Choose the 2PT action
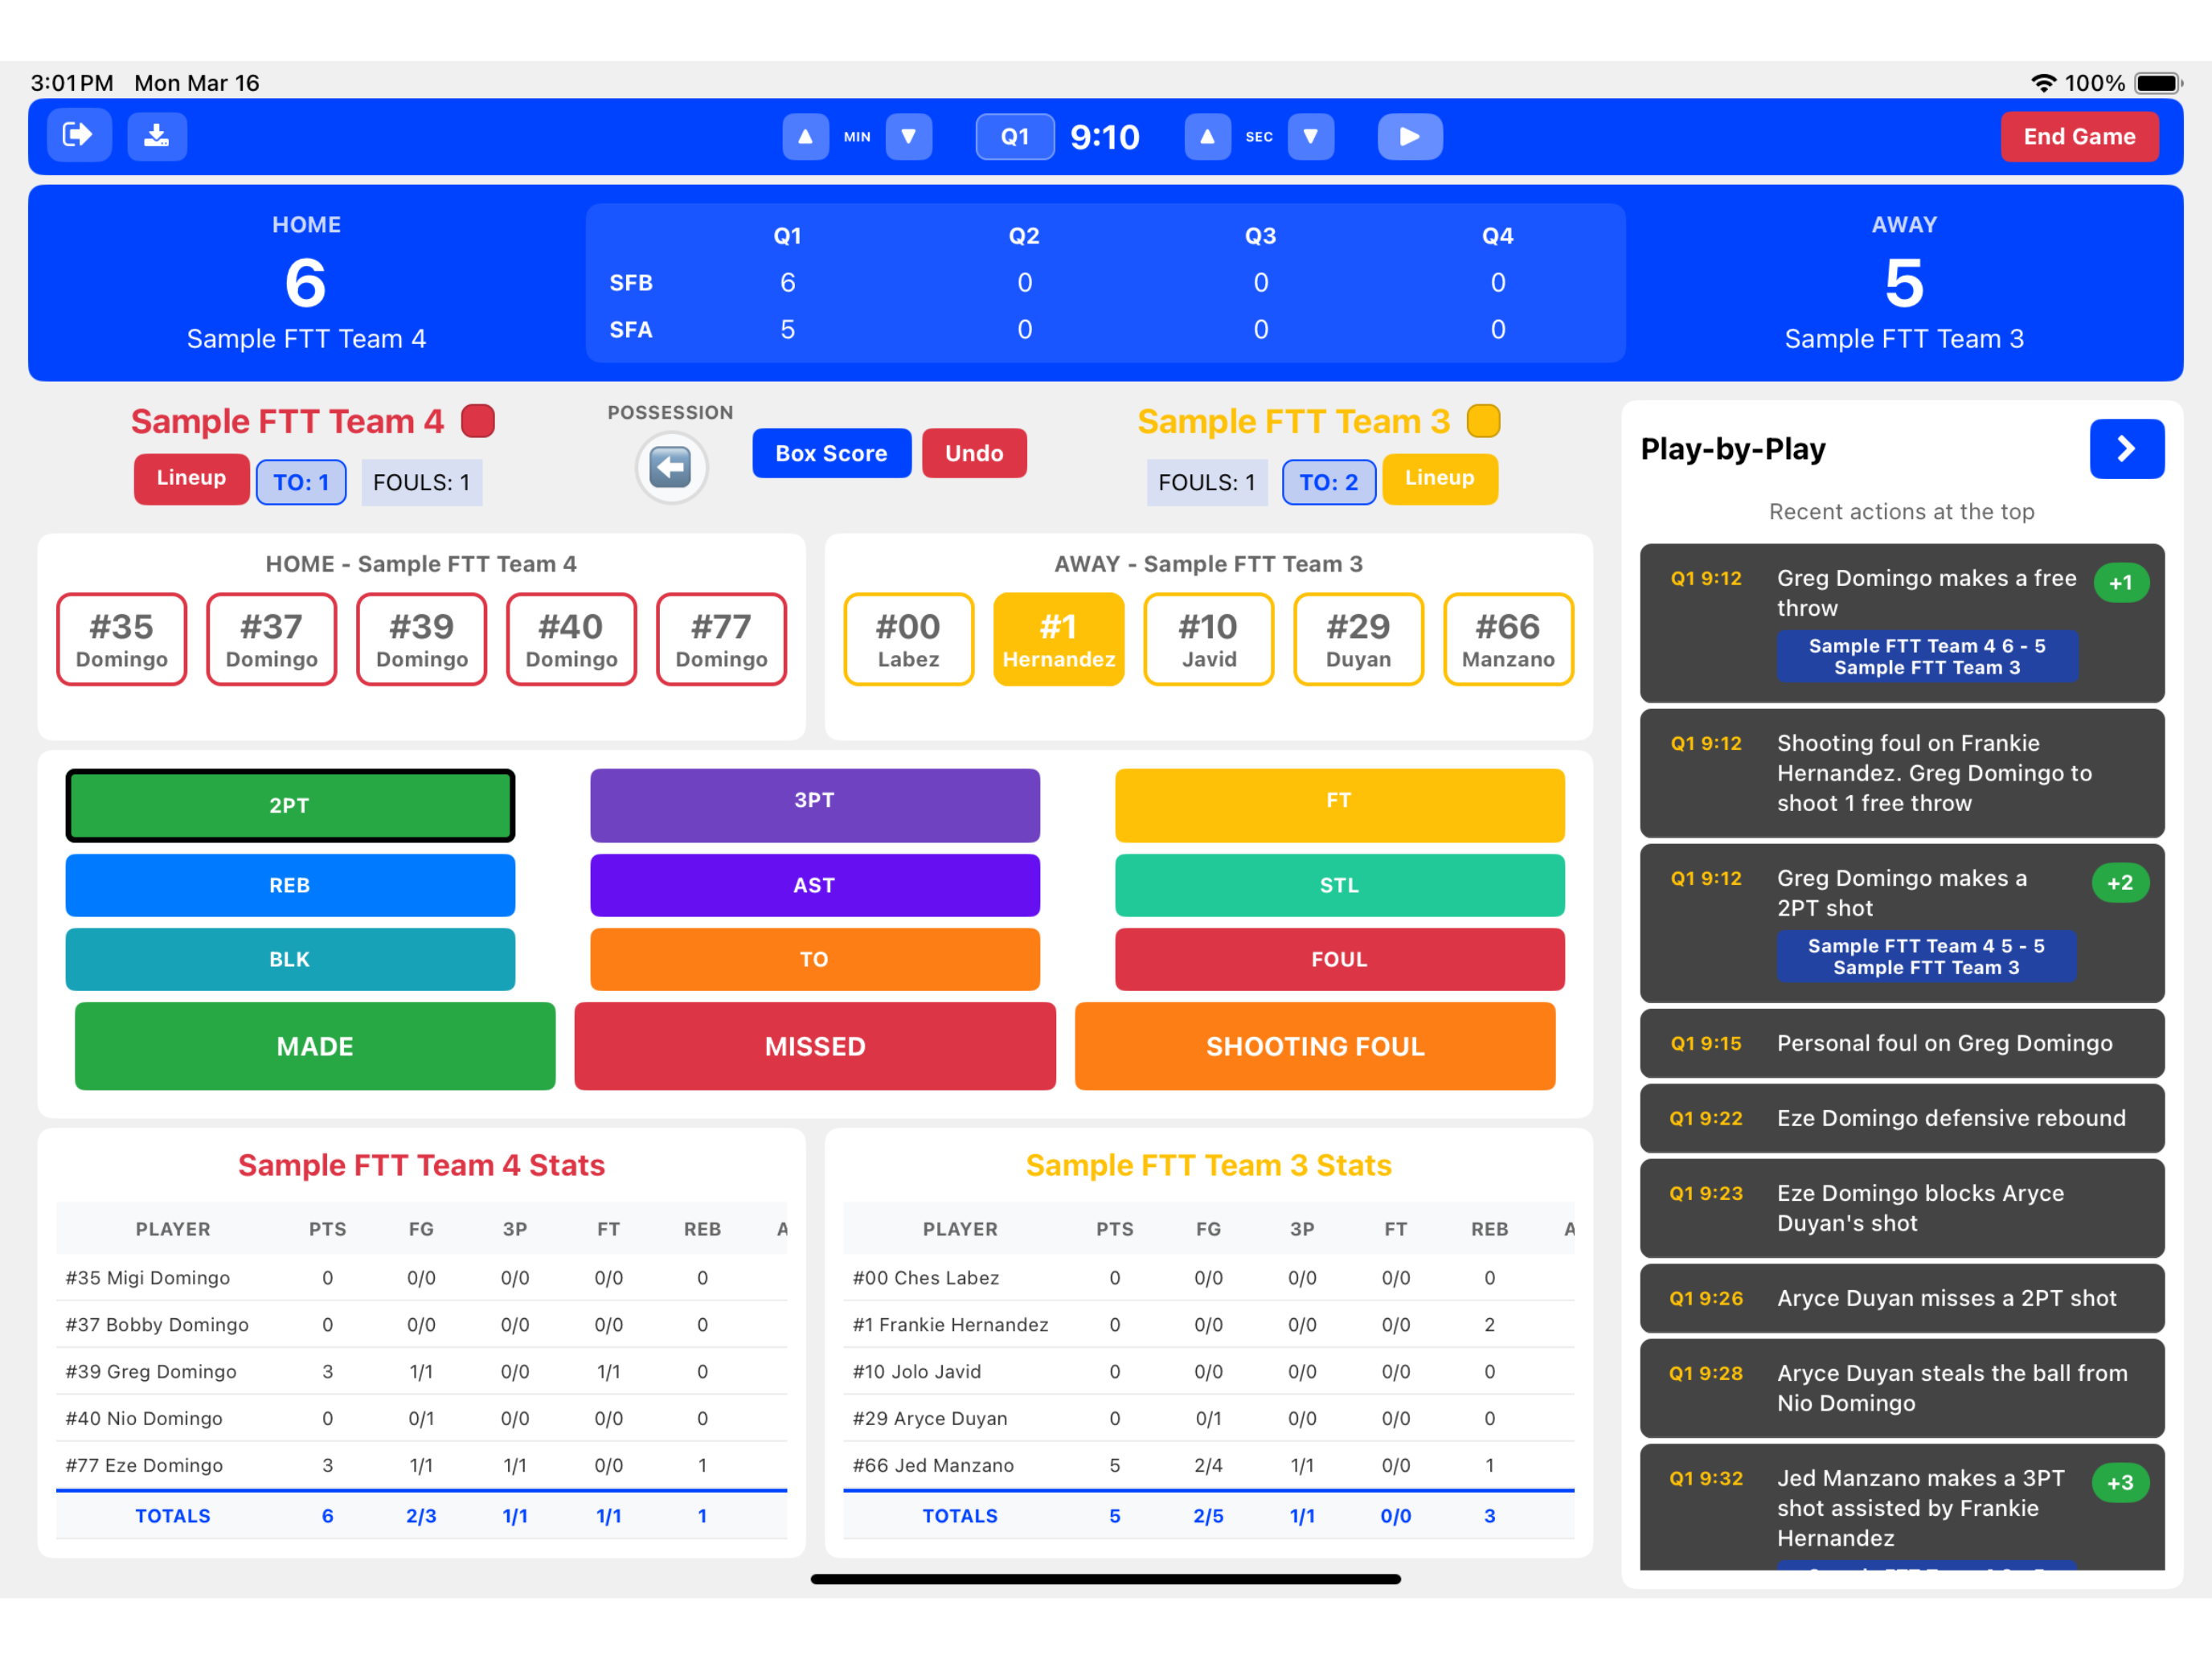Screen dimensions: 2212x1659 (x=290, y=805)
